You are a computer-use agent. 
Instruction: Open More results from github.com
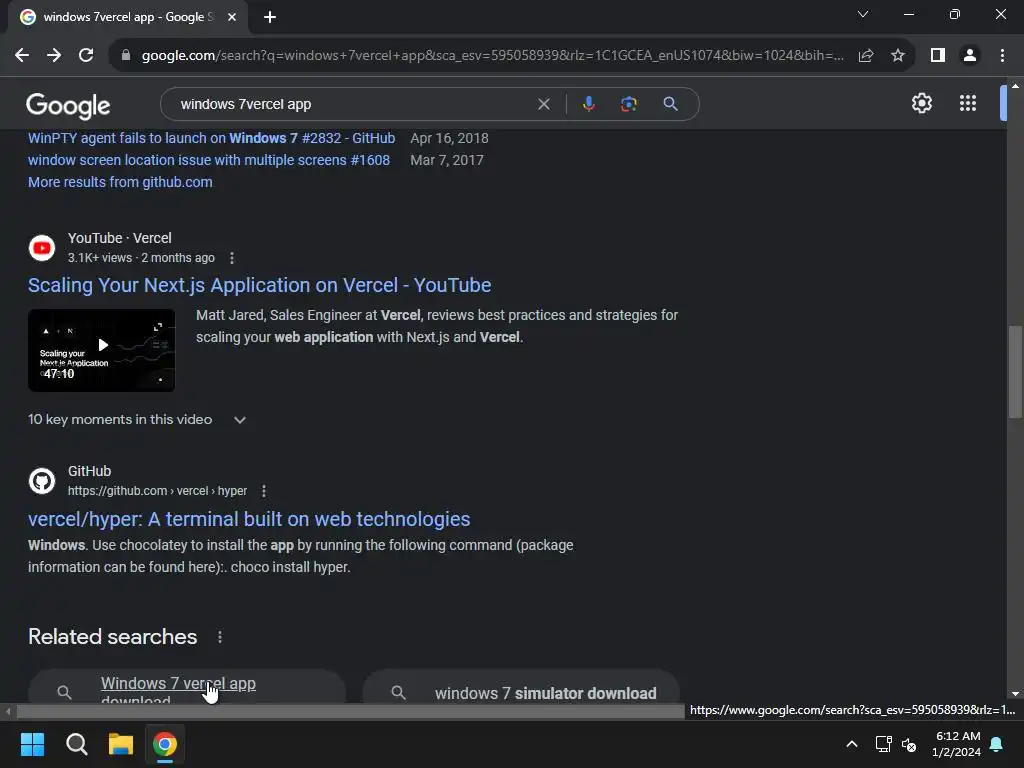[120, 182]
